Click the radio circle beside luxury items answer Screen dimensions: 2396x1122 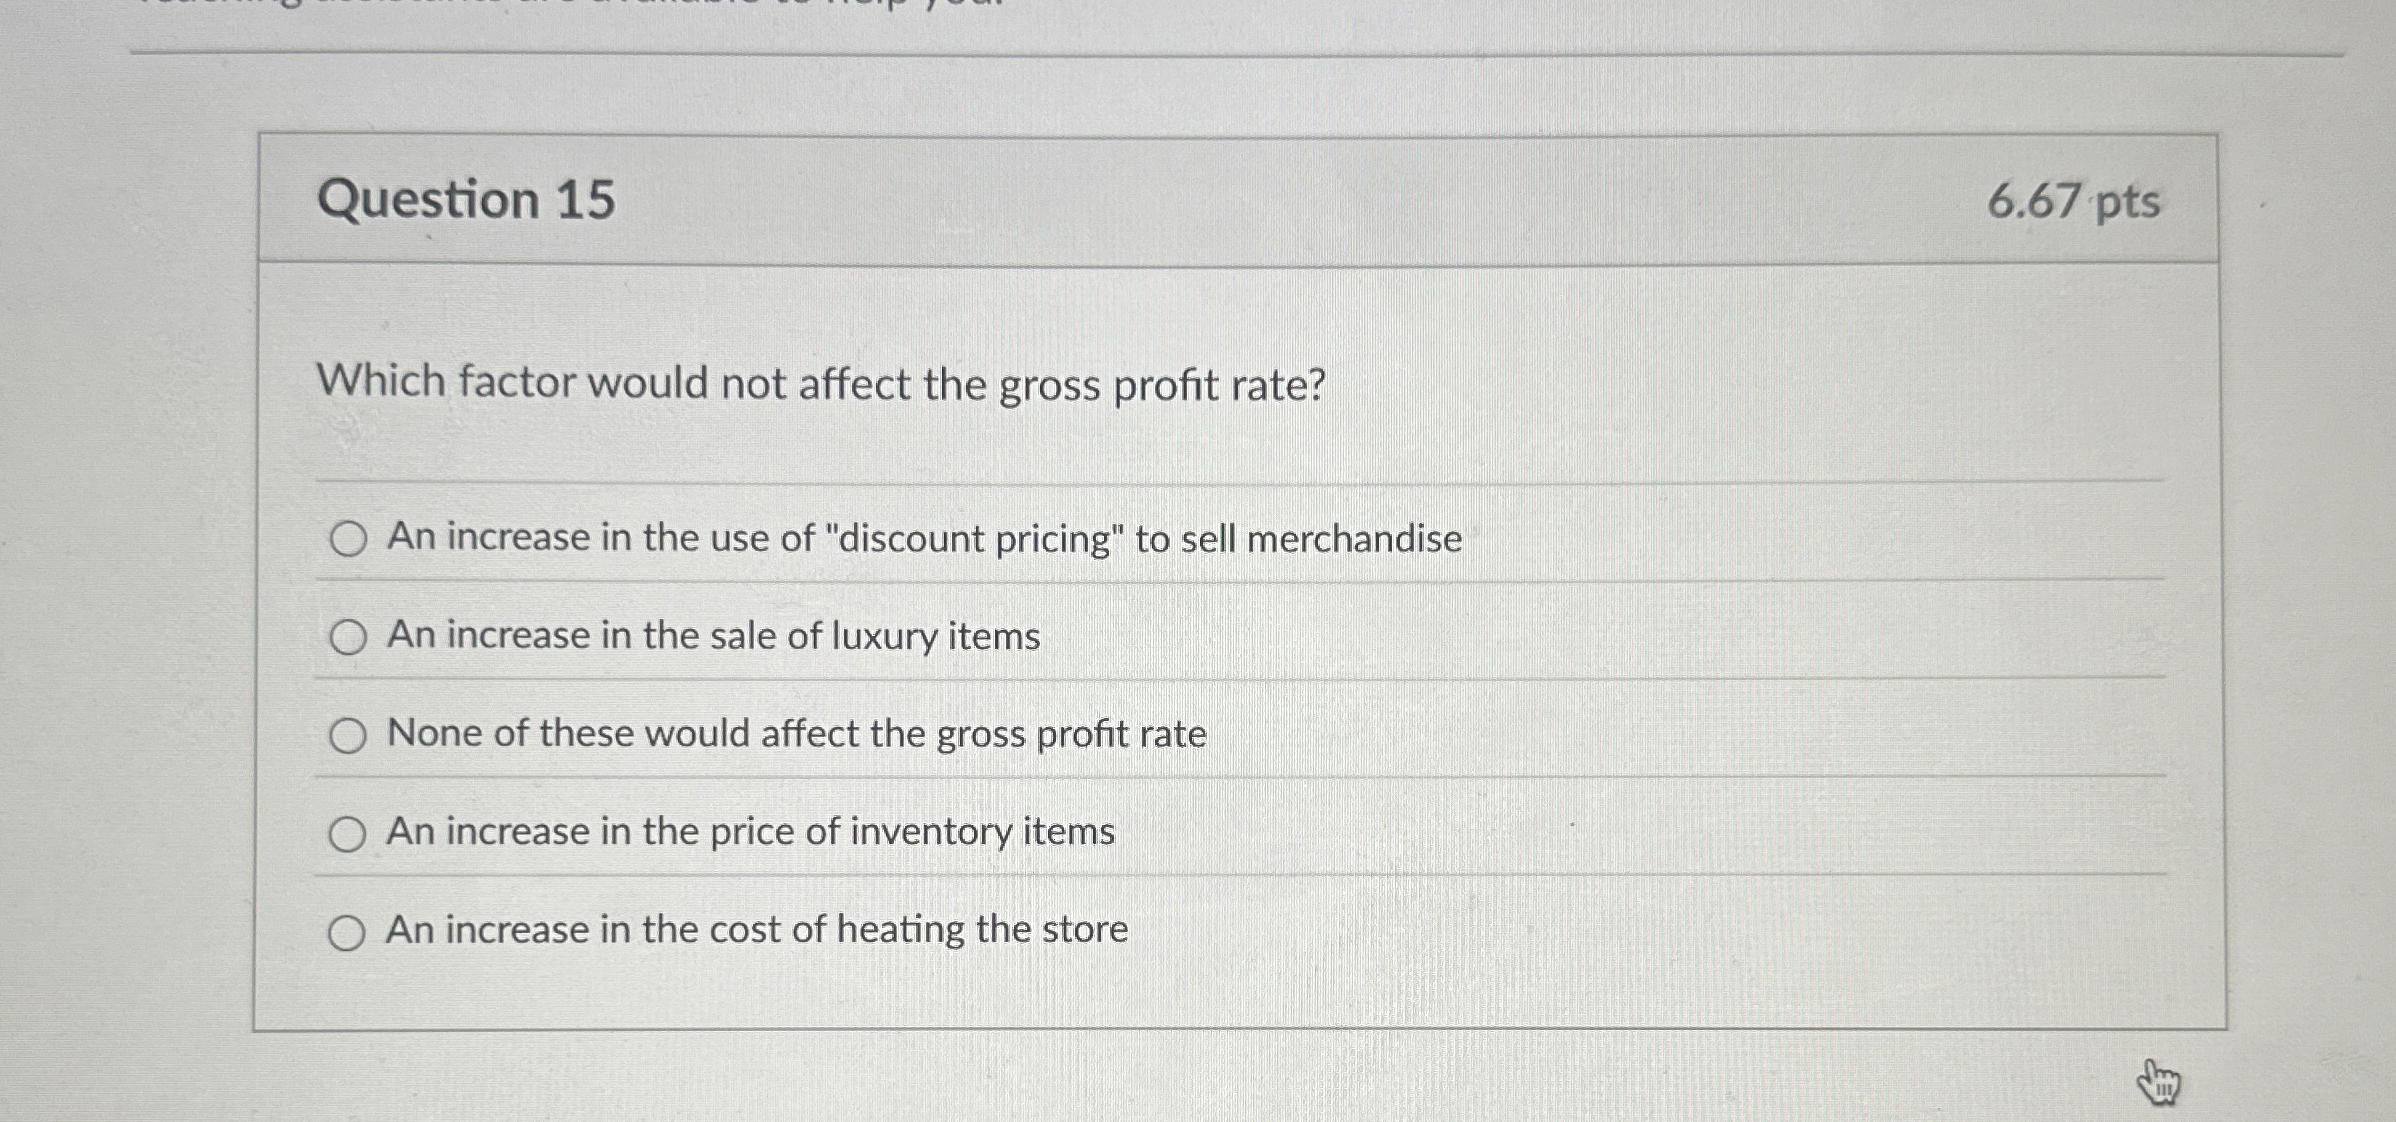348,637
